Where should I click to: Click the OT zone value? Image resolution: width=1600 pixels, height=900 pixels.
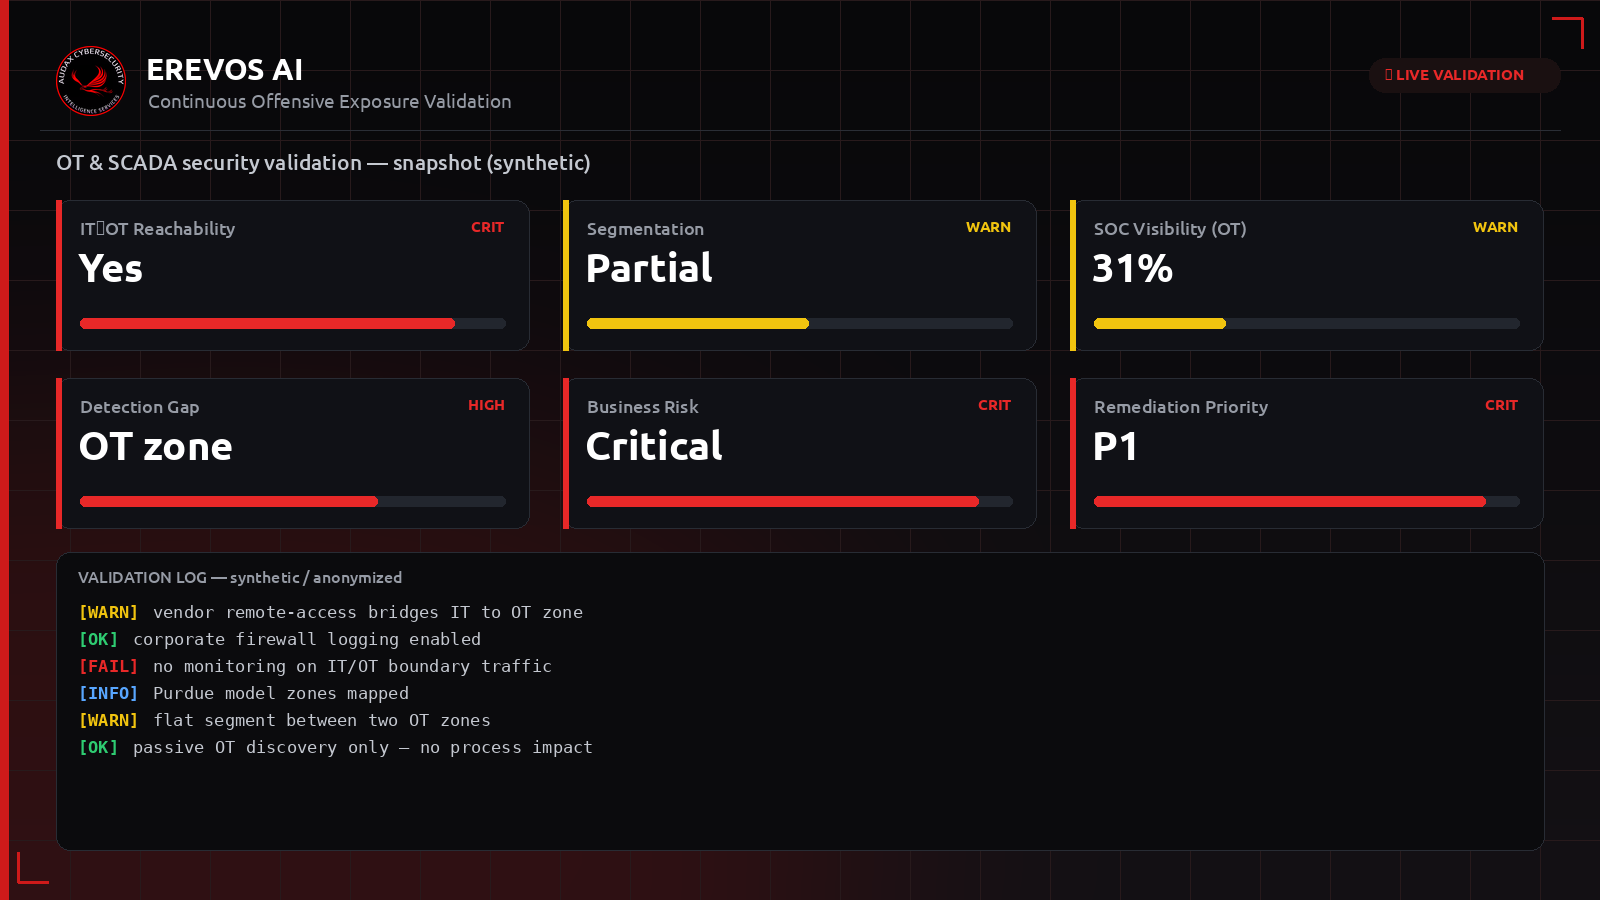pyautogui.click(x=156, y=447)
